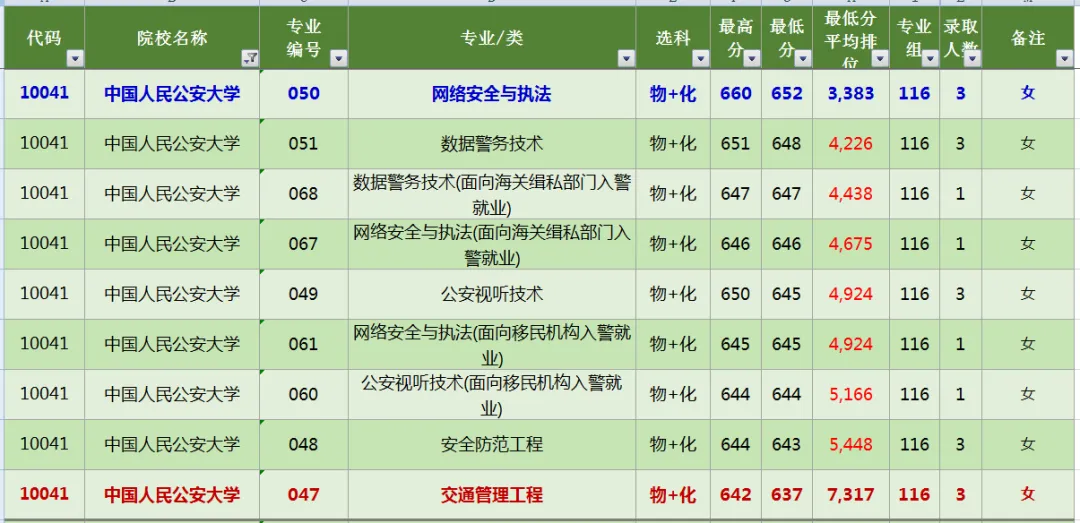The width and height of the screenshot is (1080, 523).
Task: Click the ranking value 4,438
Action: point(851,194)
